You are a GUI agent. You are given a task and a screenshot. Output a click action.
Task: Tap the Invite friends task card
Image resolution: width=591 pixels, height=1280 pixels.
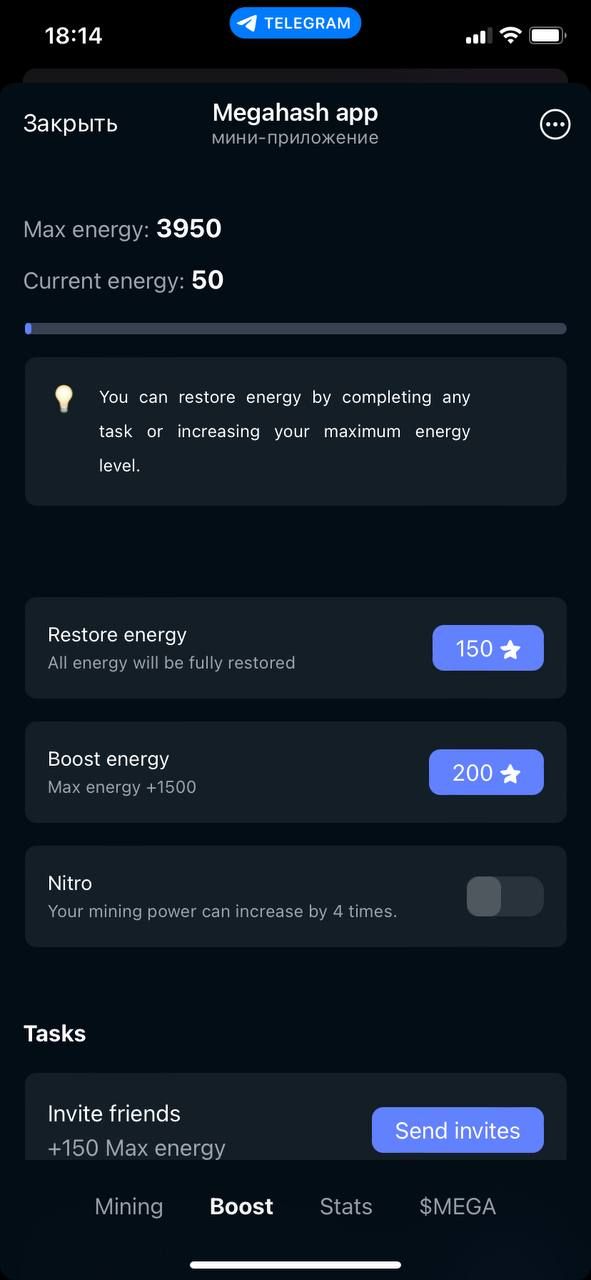click(x=296, y=1117)
